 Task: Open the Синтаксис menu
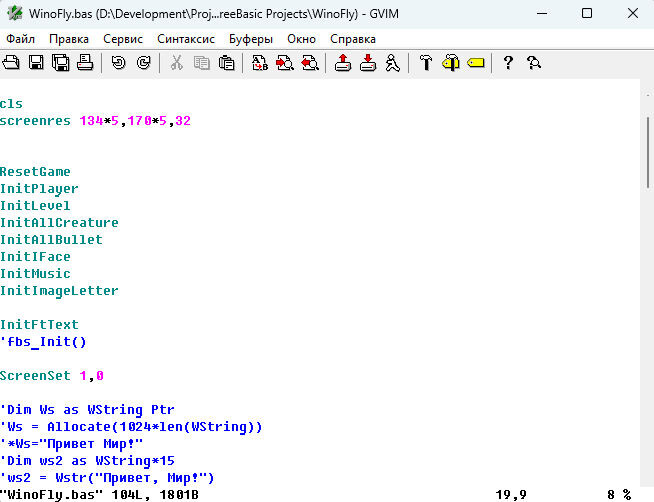(186, 39)
